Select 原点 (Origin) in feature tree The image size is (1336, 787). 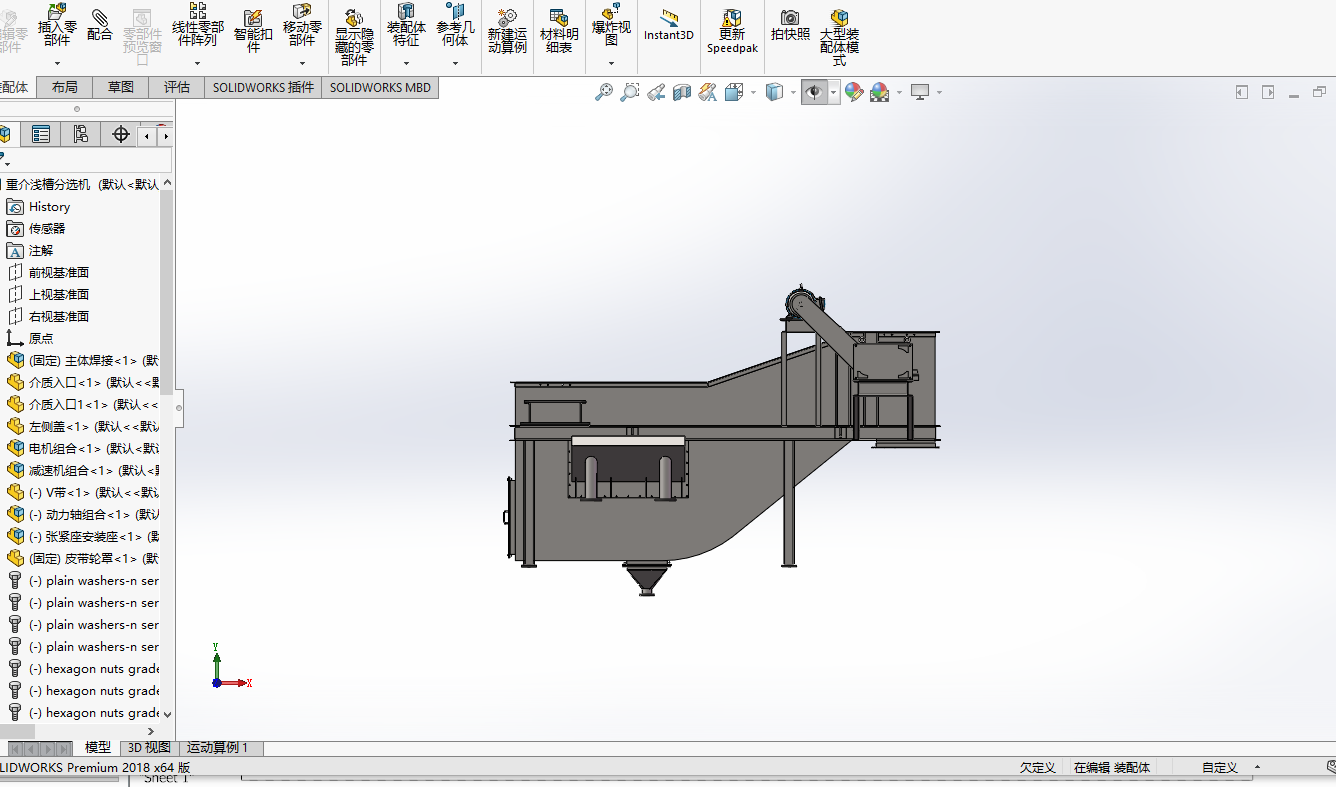41,339
